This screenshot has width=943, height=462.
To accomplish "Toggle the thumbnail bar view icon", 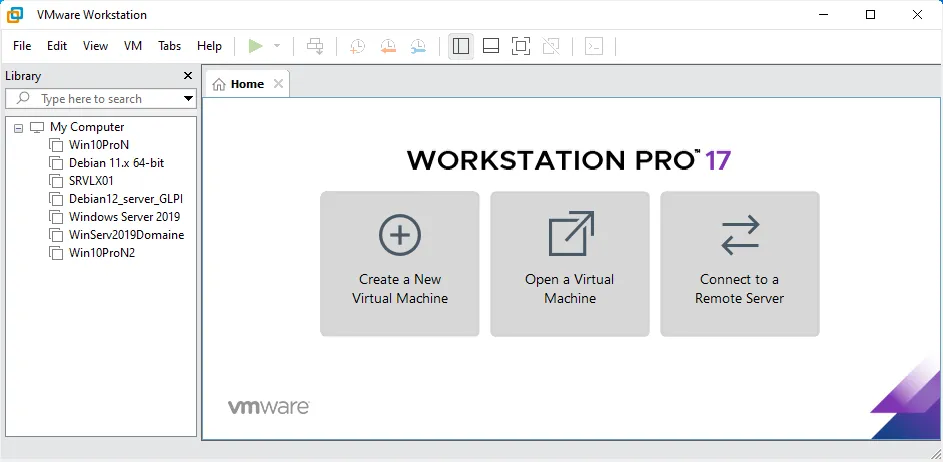I will click(491, 46).
